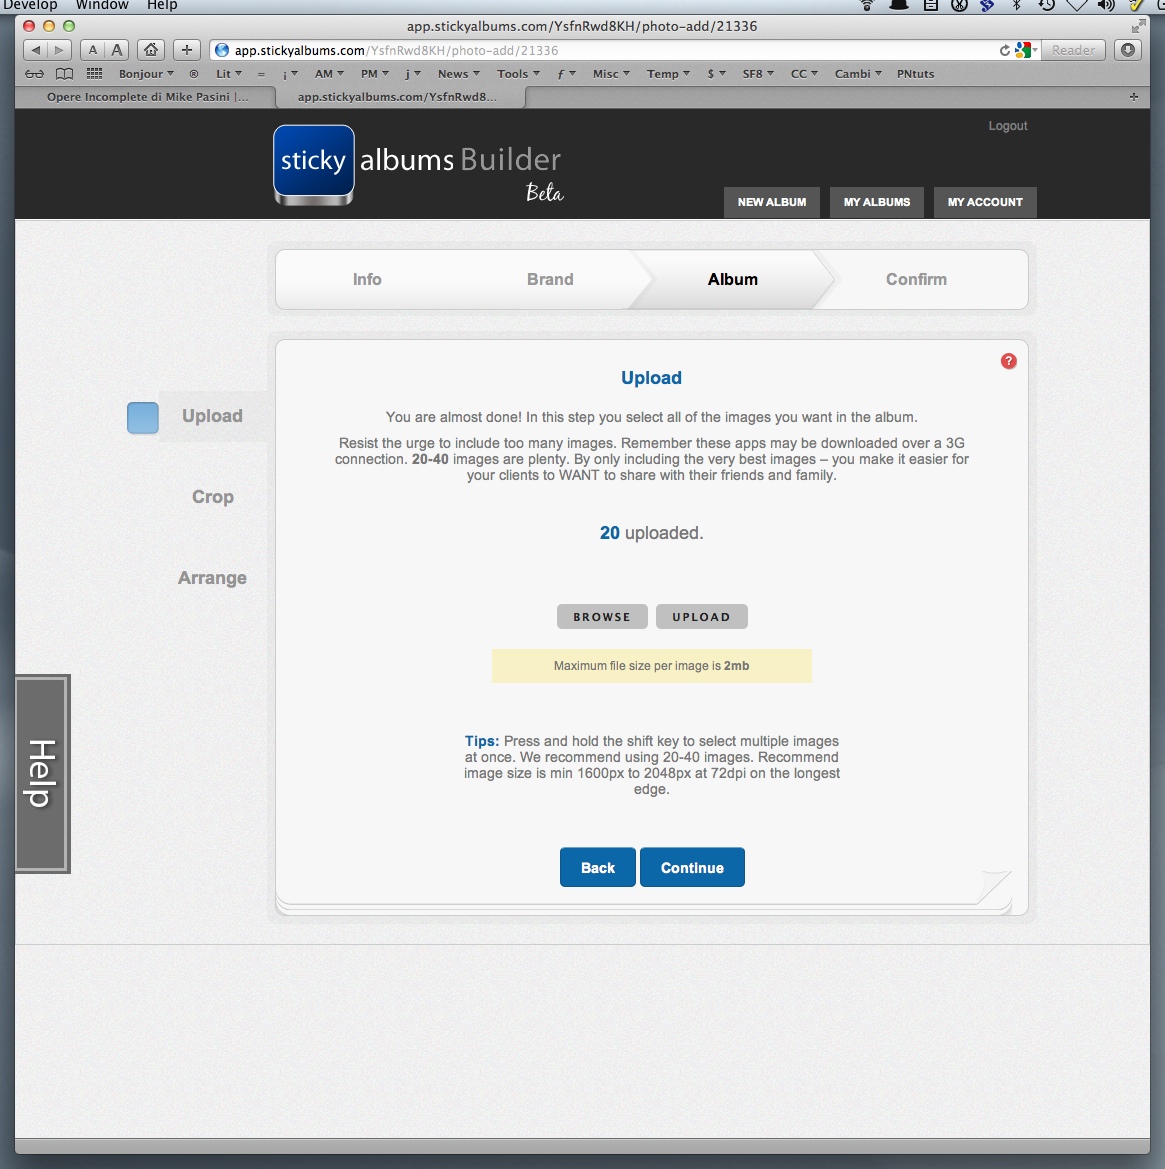Reload the page using the refresh icon
Image resolution: width=1165 pixels, height=1169 pixels.
click(x=1004, y=50)
